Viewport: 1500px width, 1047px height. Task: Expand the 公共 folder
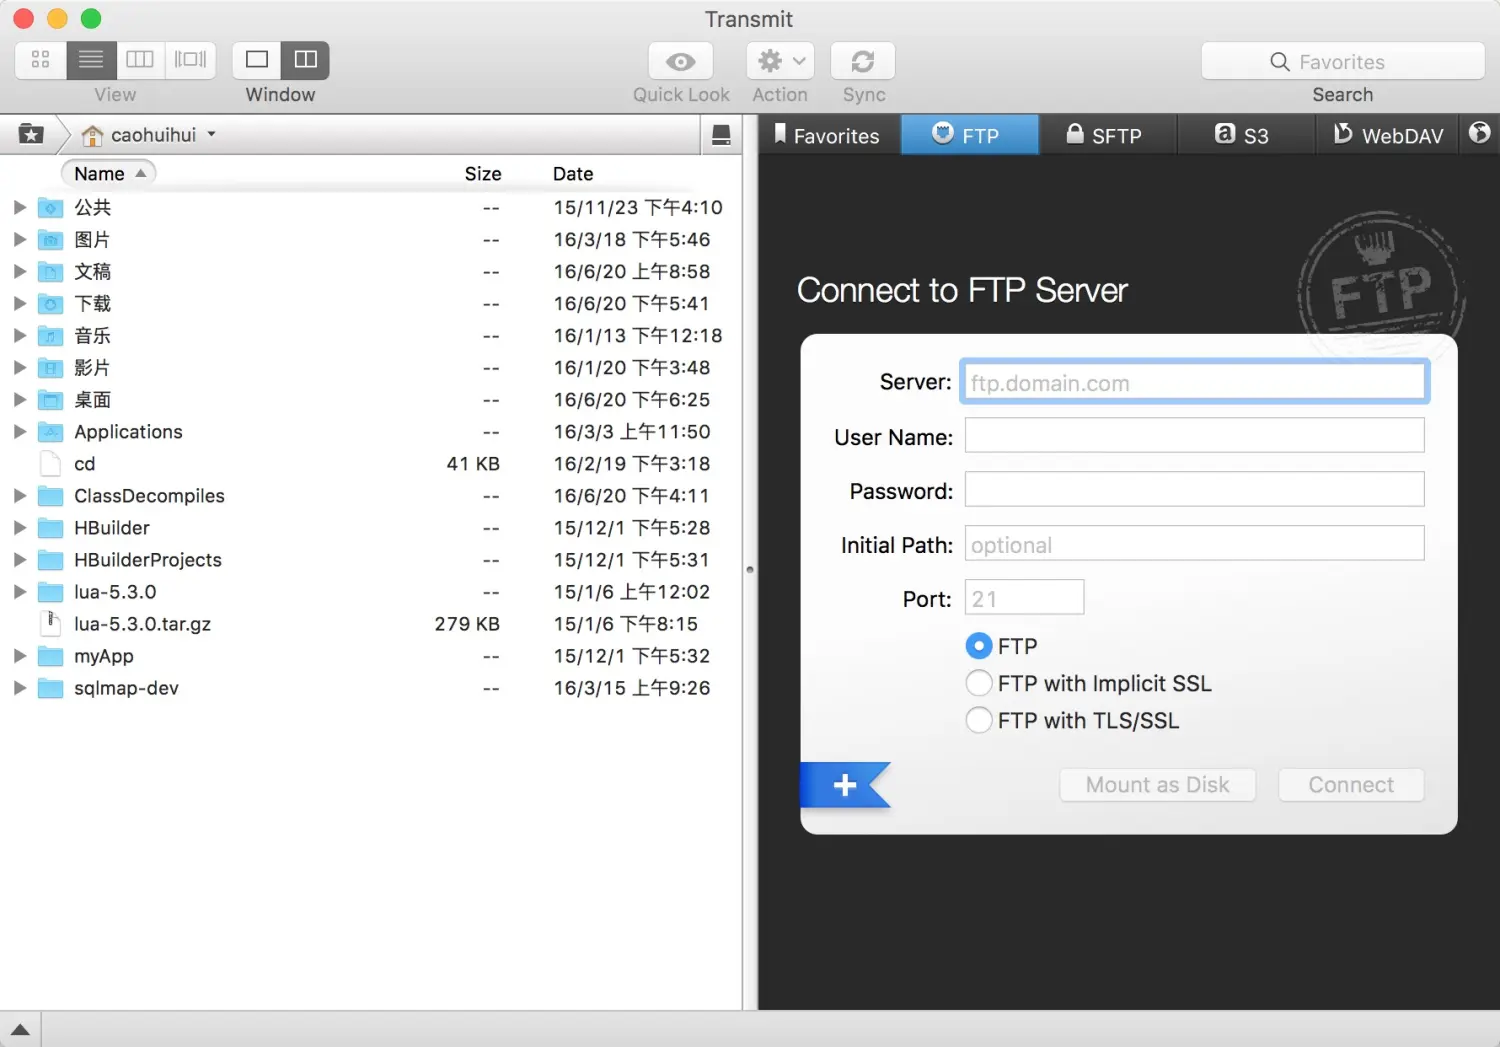click(19, 207)
